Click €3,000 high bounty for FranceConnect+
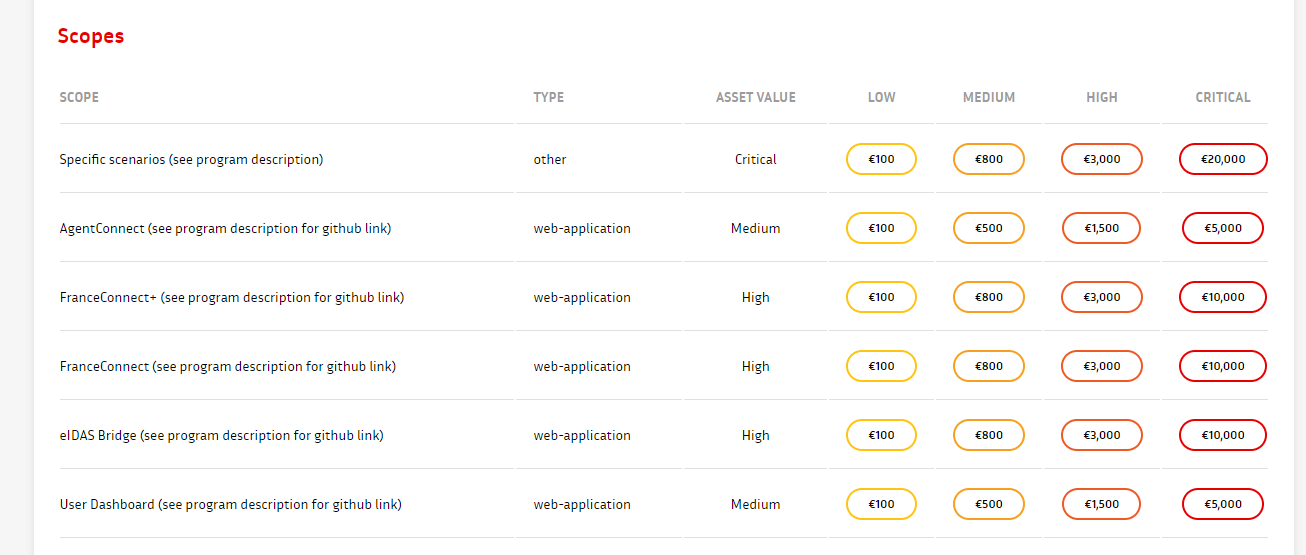 coord(1102,297)
